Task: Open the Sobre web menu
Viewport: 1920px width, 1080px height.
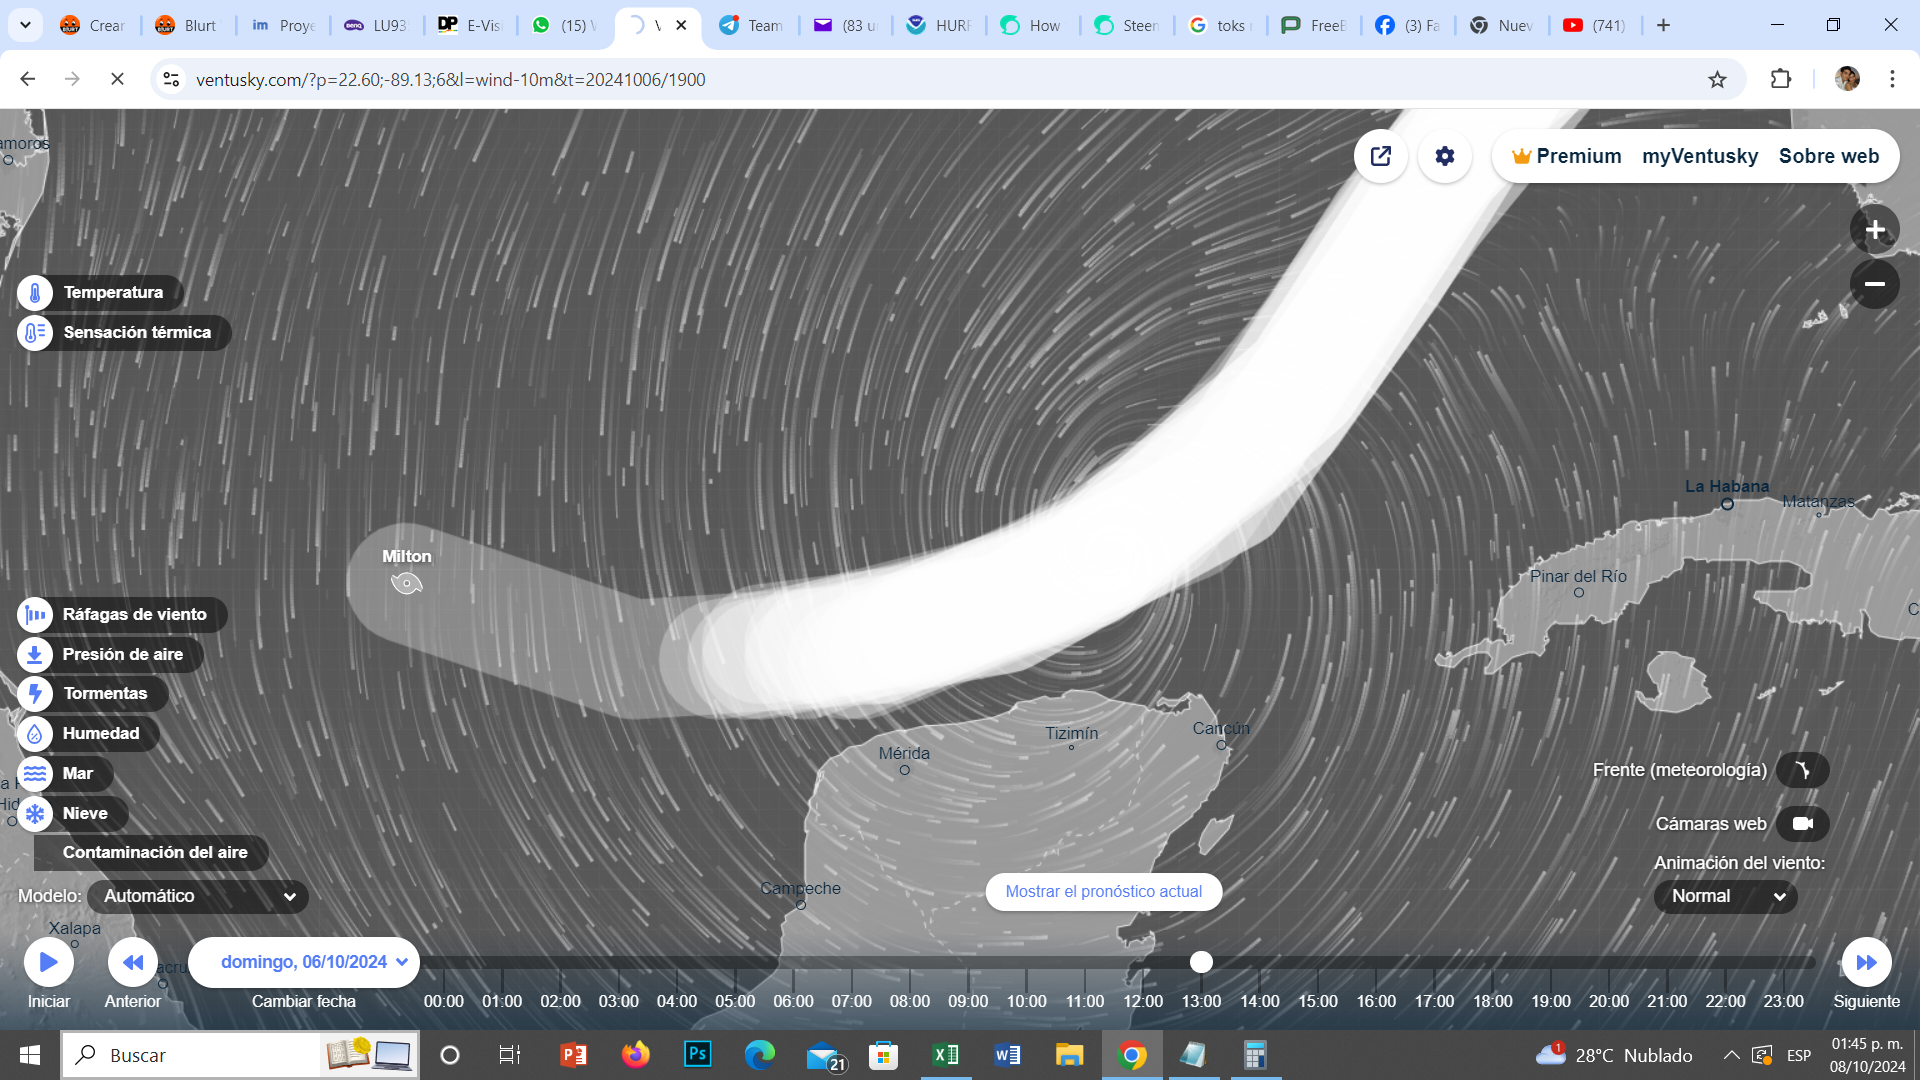Action: click(x=1829, y=156)
